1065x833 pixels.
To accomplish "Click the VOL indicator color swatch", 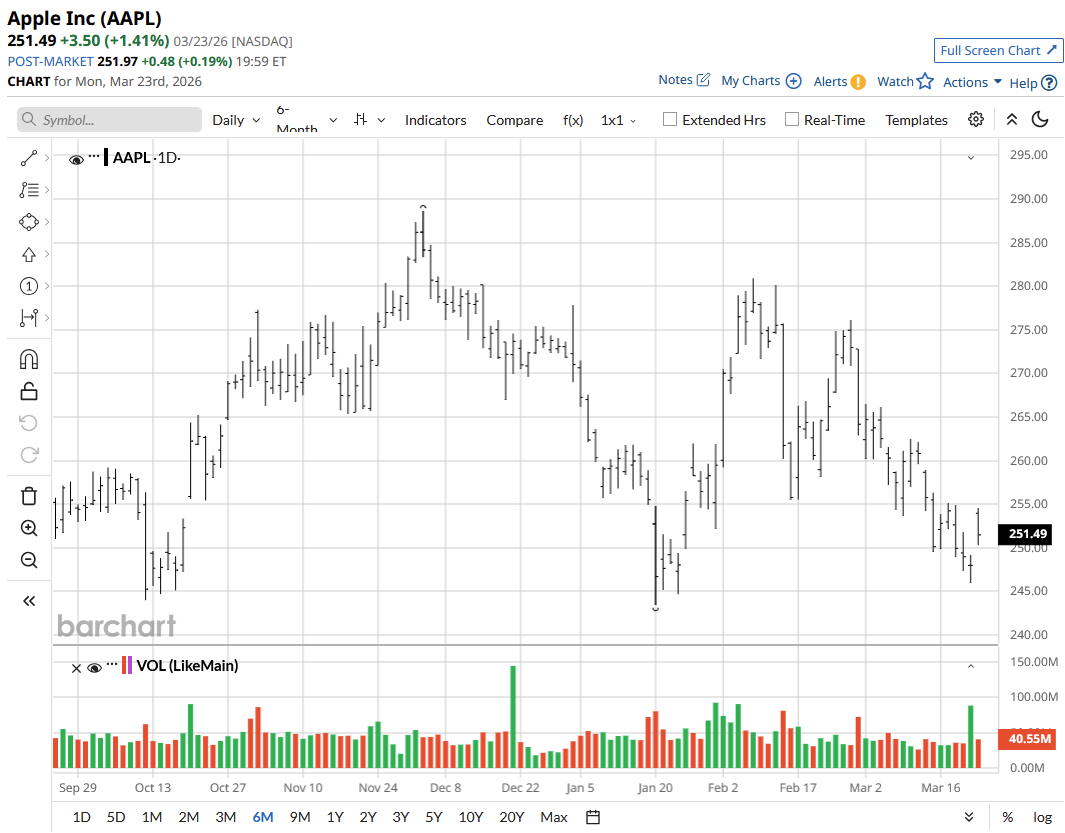I will coord(127,665).
